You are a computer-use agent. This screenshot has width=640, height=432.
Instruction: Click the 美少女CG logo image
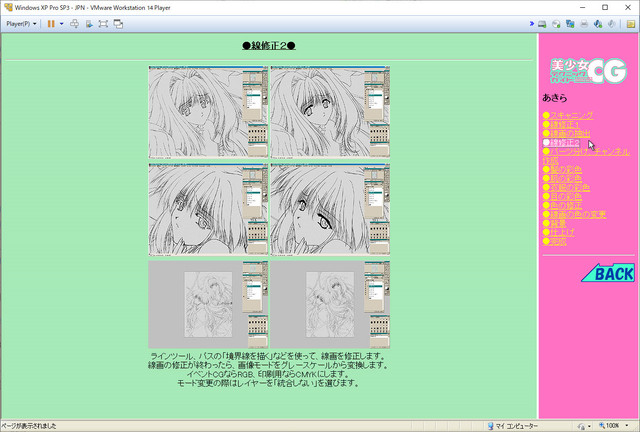click(x=588, y=71)
